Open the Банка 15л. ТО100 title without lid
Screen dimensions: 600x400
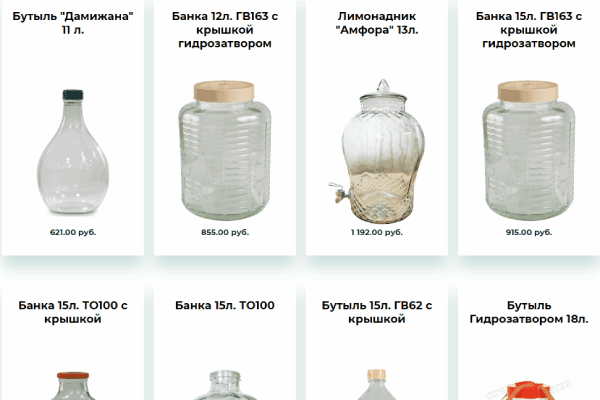225,305
